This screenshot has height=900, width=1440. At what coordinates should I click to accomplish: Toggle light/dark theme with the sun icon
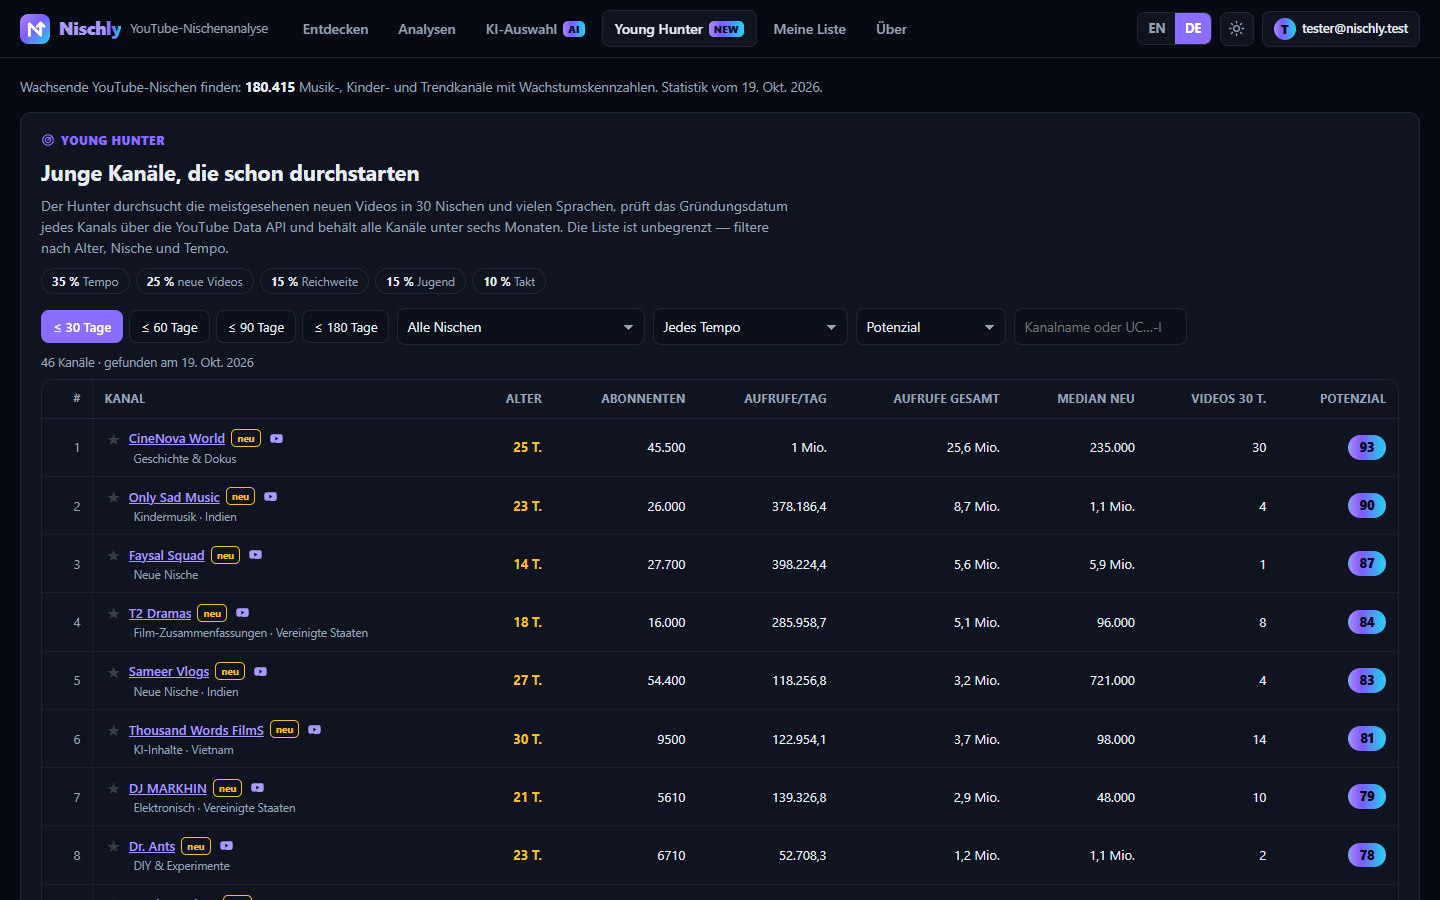click(1237, 29)
